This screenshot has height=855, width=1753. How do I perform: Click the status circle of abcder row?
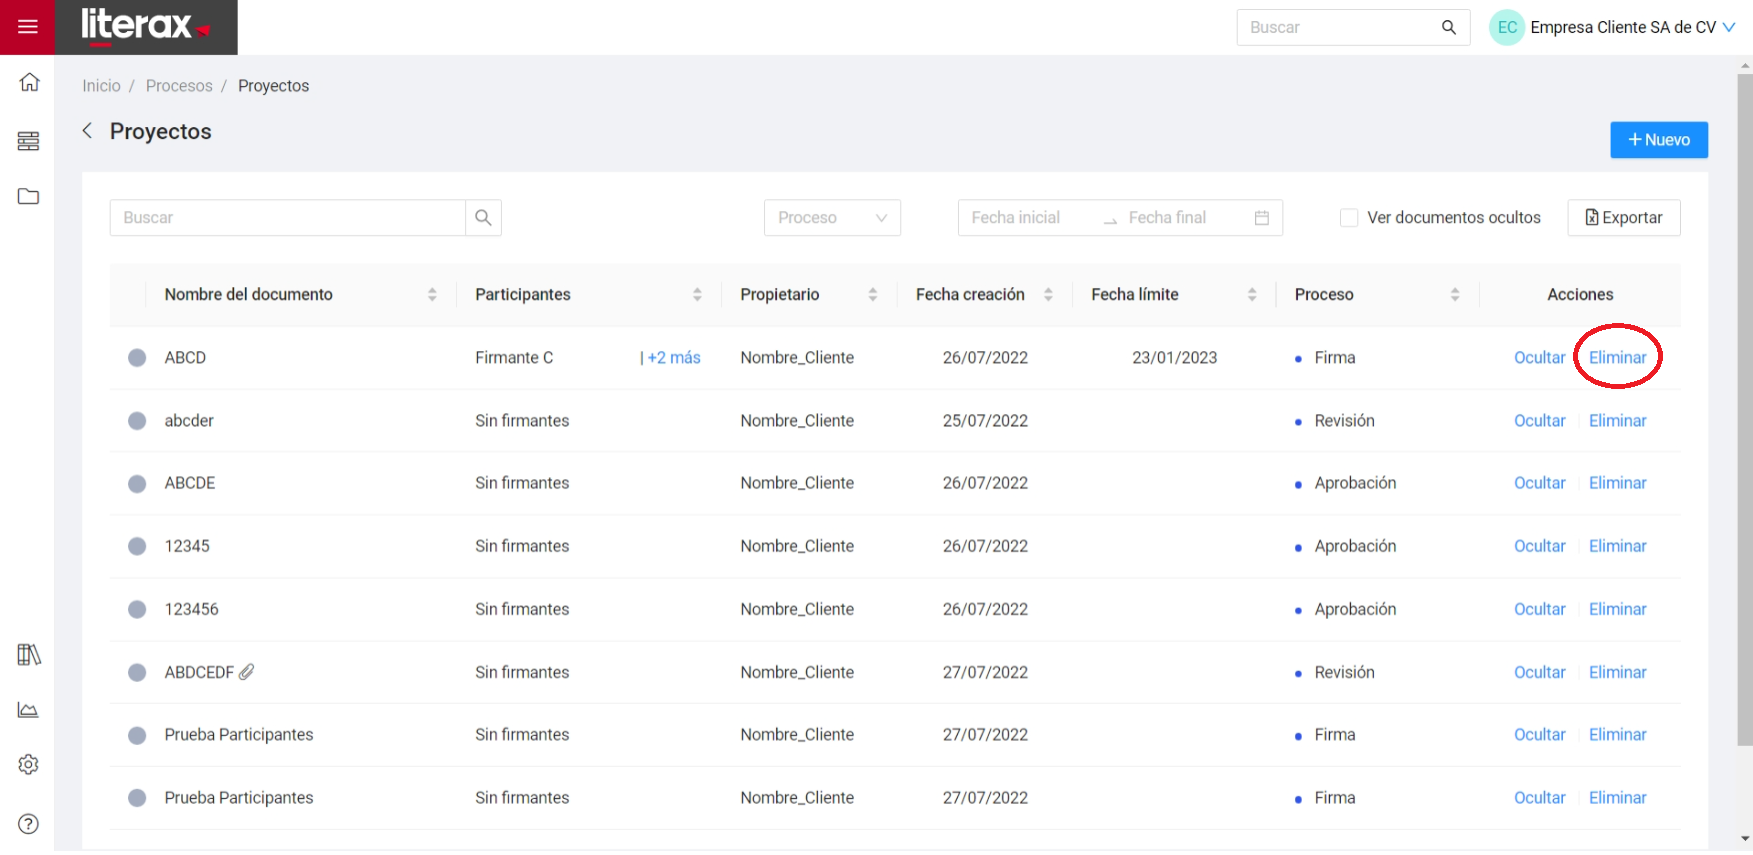(137, 421)
